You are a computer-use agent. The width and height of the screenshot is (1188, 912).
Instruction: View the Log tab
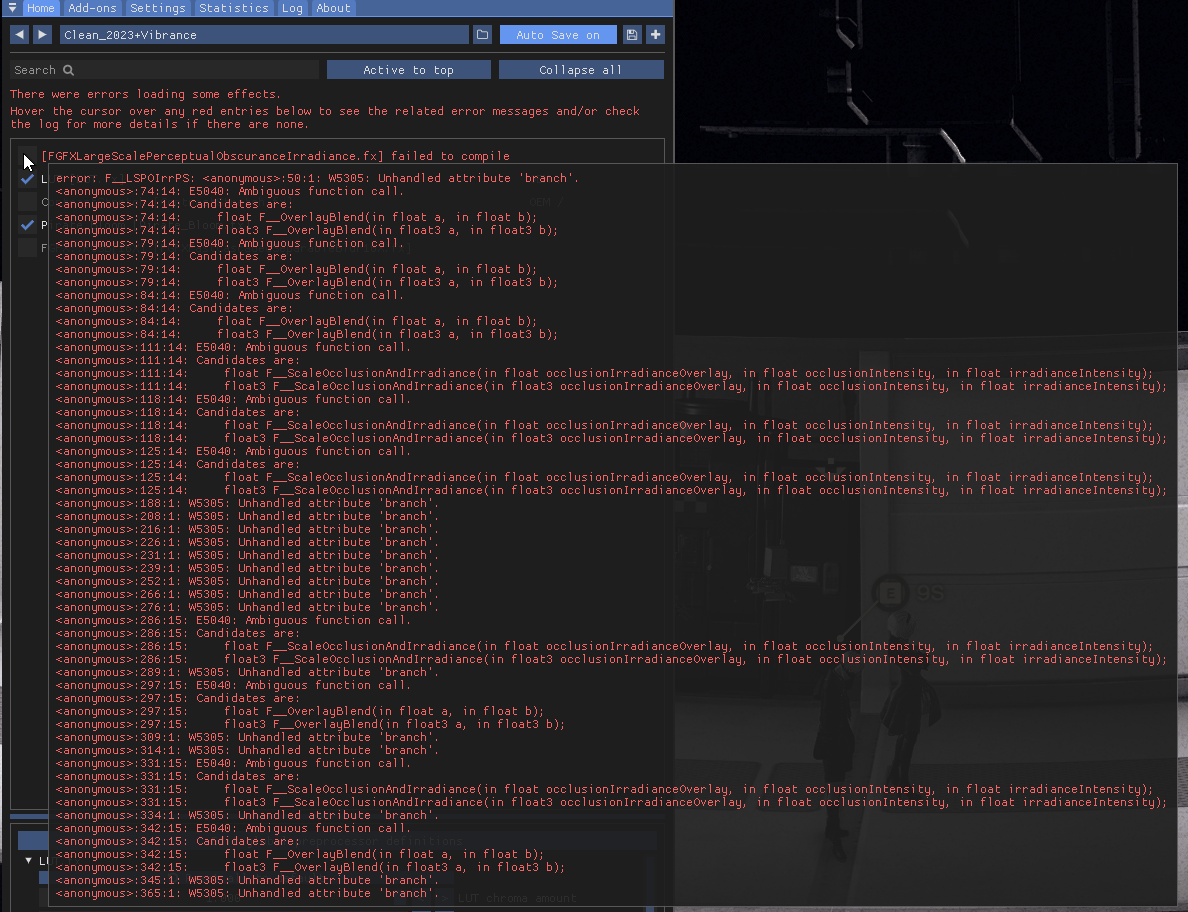(x=292, y=8)
